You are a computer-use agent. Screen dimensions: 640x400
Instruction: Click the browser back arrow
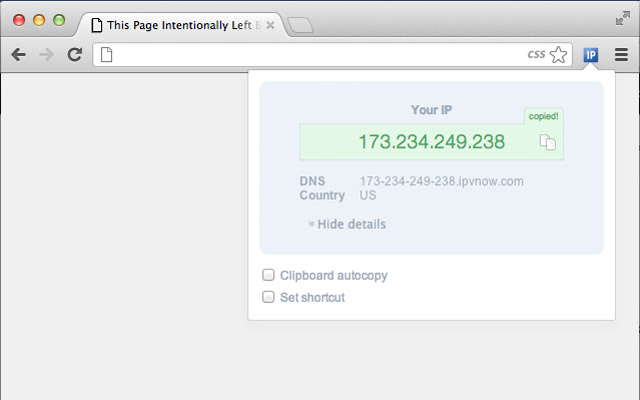tap(19, 54)
